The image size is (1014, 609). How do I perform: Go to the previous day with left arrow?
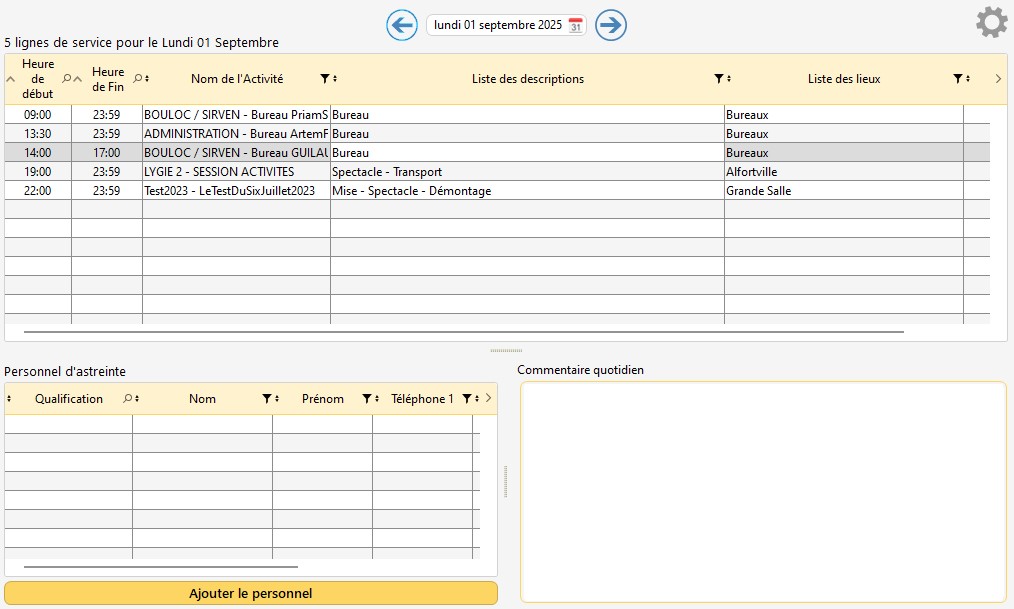tap(401, 25)
